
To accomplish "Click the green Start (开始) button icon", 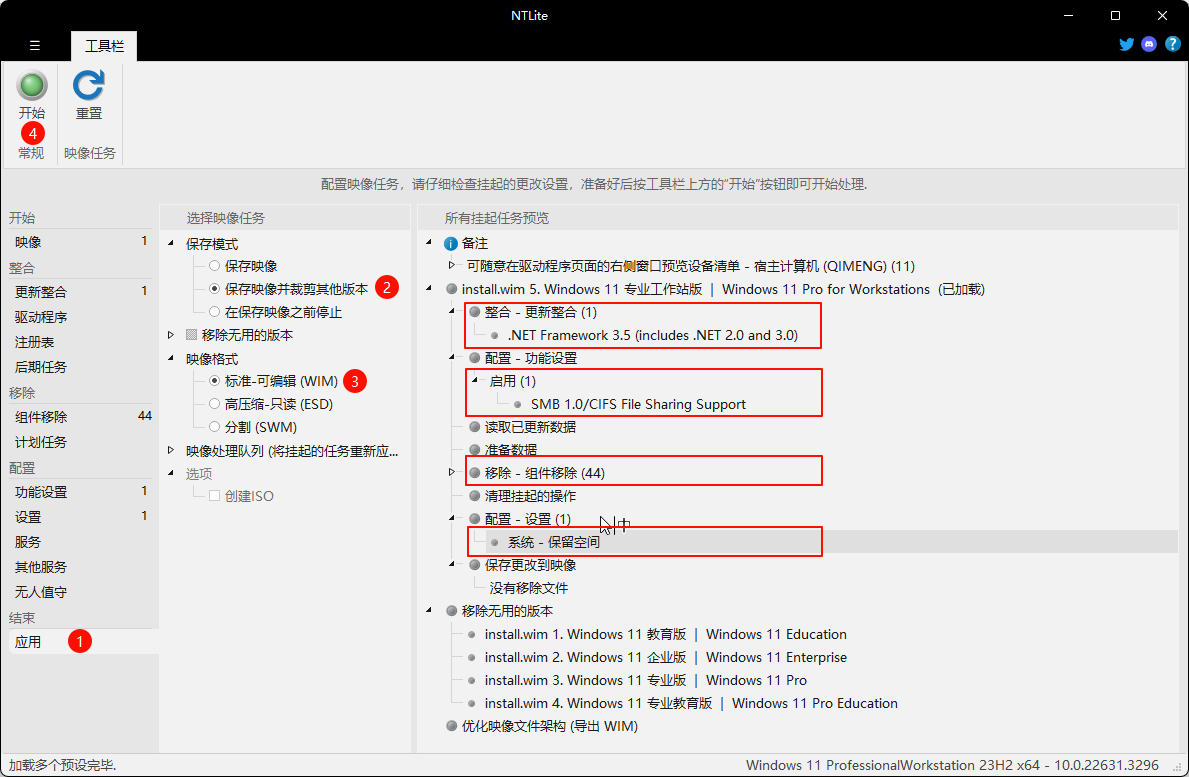I will pyautogui.click(x=32, y=85).
